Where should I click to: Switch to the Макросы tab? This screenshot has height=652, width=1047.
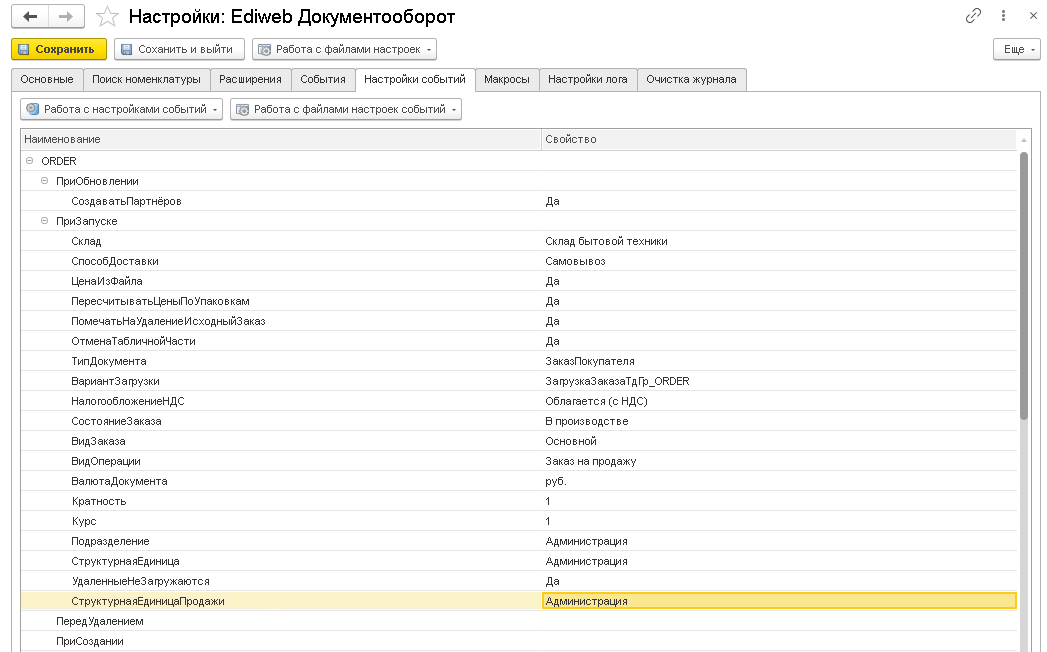click(506, 79)
